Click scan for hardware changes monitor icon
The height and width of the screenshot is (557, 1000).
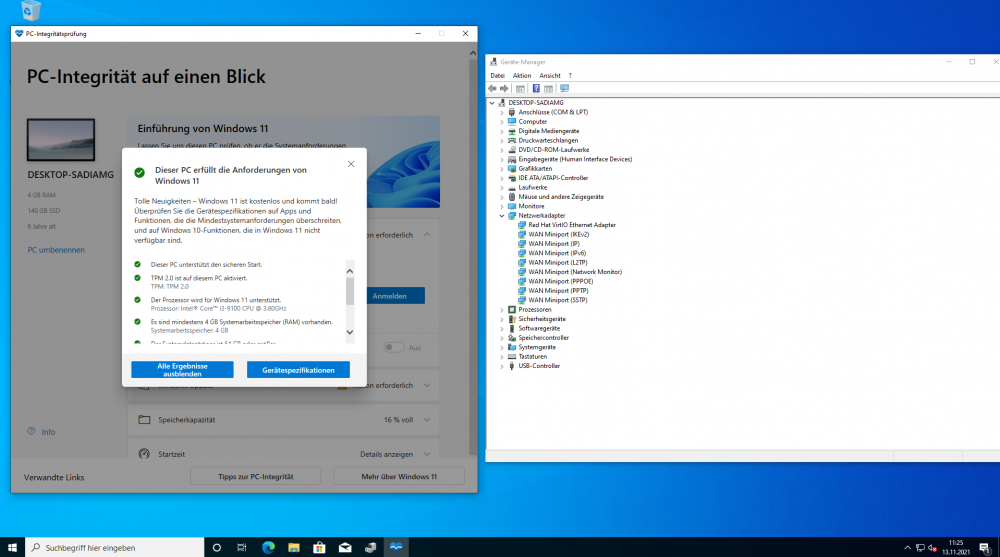[564, 89]
